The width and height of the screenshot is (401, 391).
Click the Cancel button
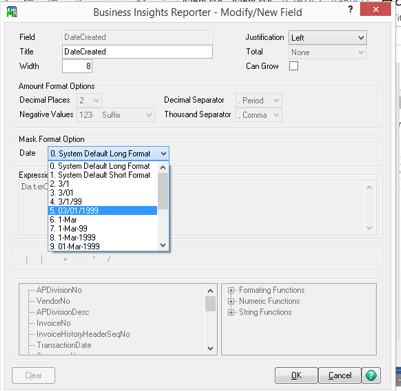(x=340, y=376)
